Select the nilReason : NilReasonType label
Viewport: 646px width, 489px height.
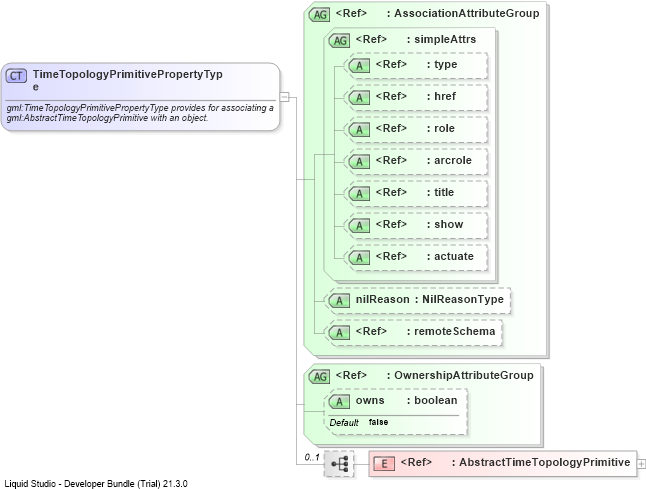click(430, 299)
